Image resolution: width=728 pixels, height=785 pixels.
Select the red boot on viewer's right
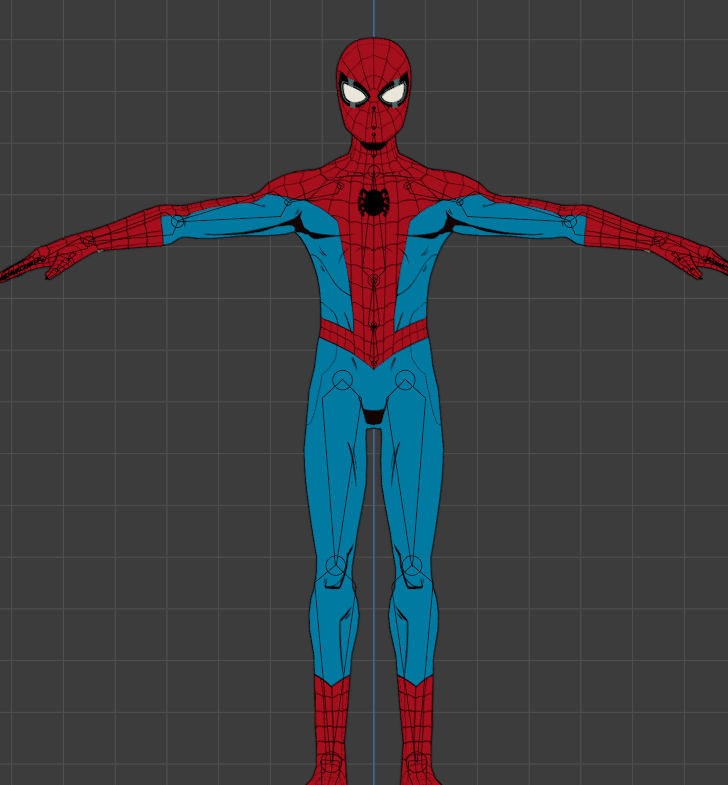417,731
